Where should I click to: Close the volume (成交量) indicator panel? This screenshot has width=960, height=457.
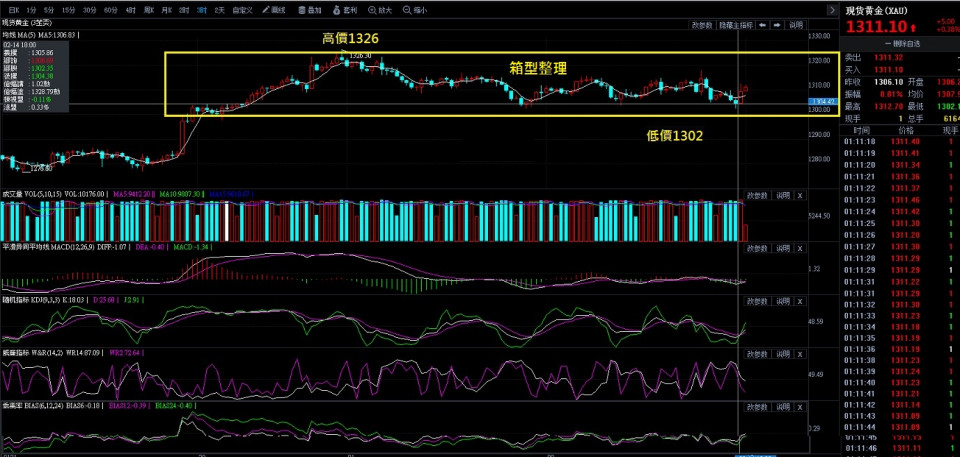[799, 196]
